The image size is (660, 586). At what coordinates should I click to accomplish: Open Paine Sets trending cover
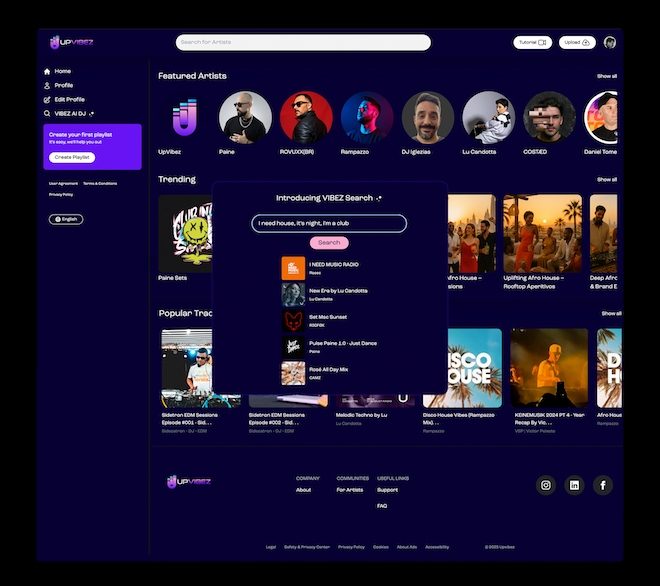click(185, 234)
